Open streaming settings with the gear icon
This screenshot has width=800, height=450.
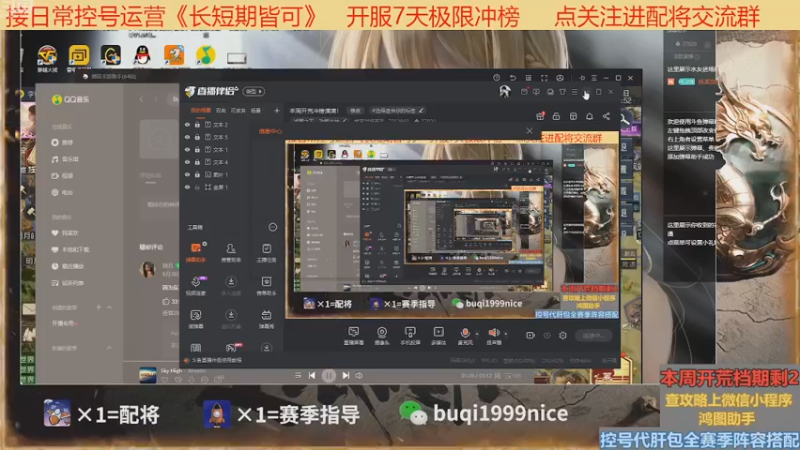coord(563,335)
